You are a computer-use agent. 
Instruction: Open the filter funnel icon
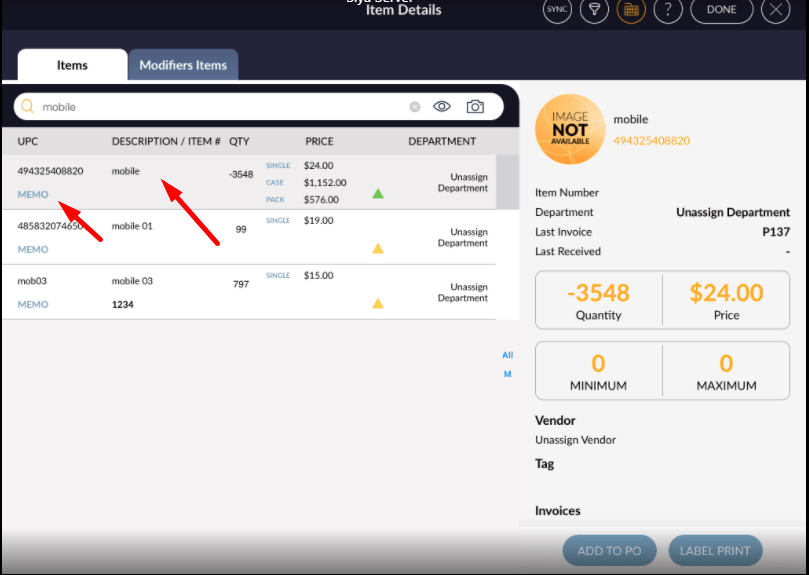[594, 10]
